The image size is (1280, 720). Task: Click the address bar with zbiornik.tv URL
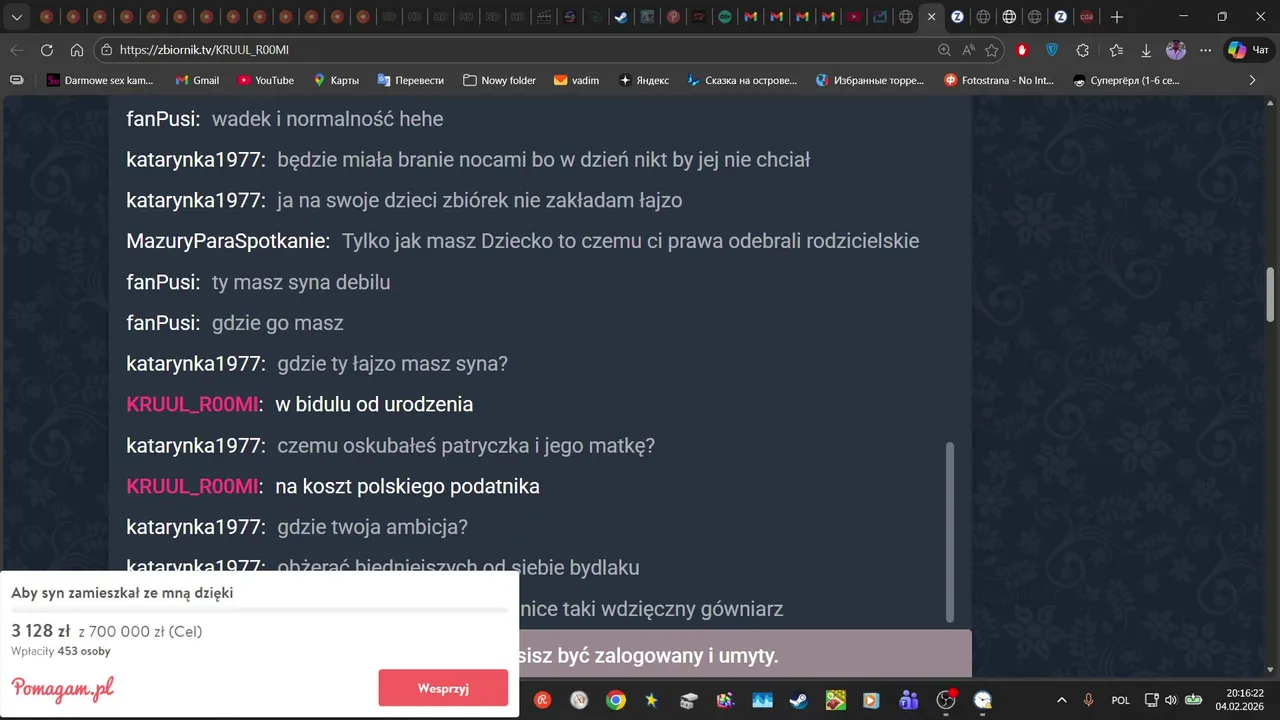[x=515, y=50]
